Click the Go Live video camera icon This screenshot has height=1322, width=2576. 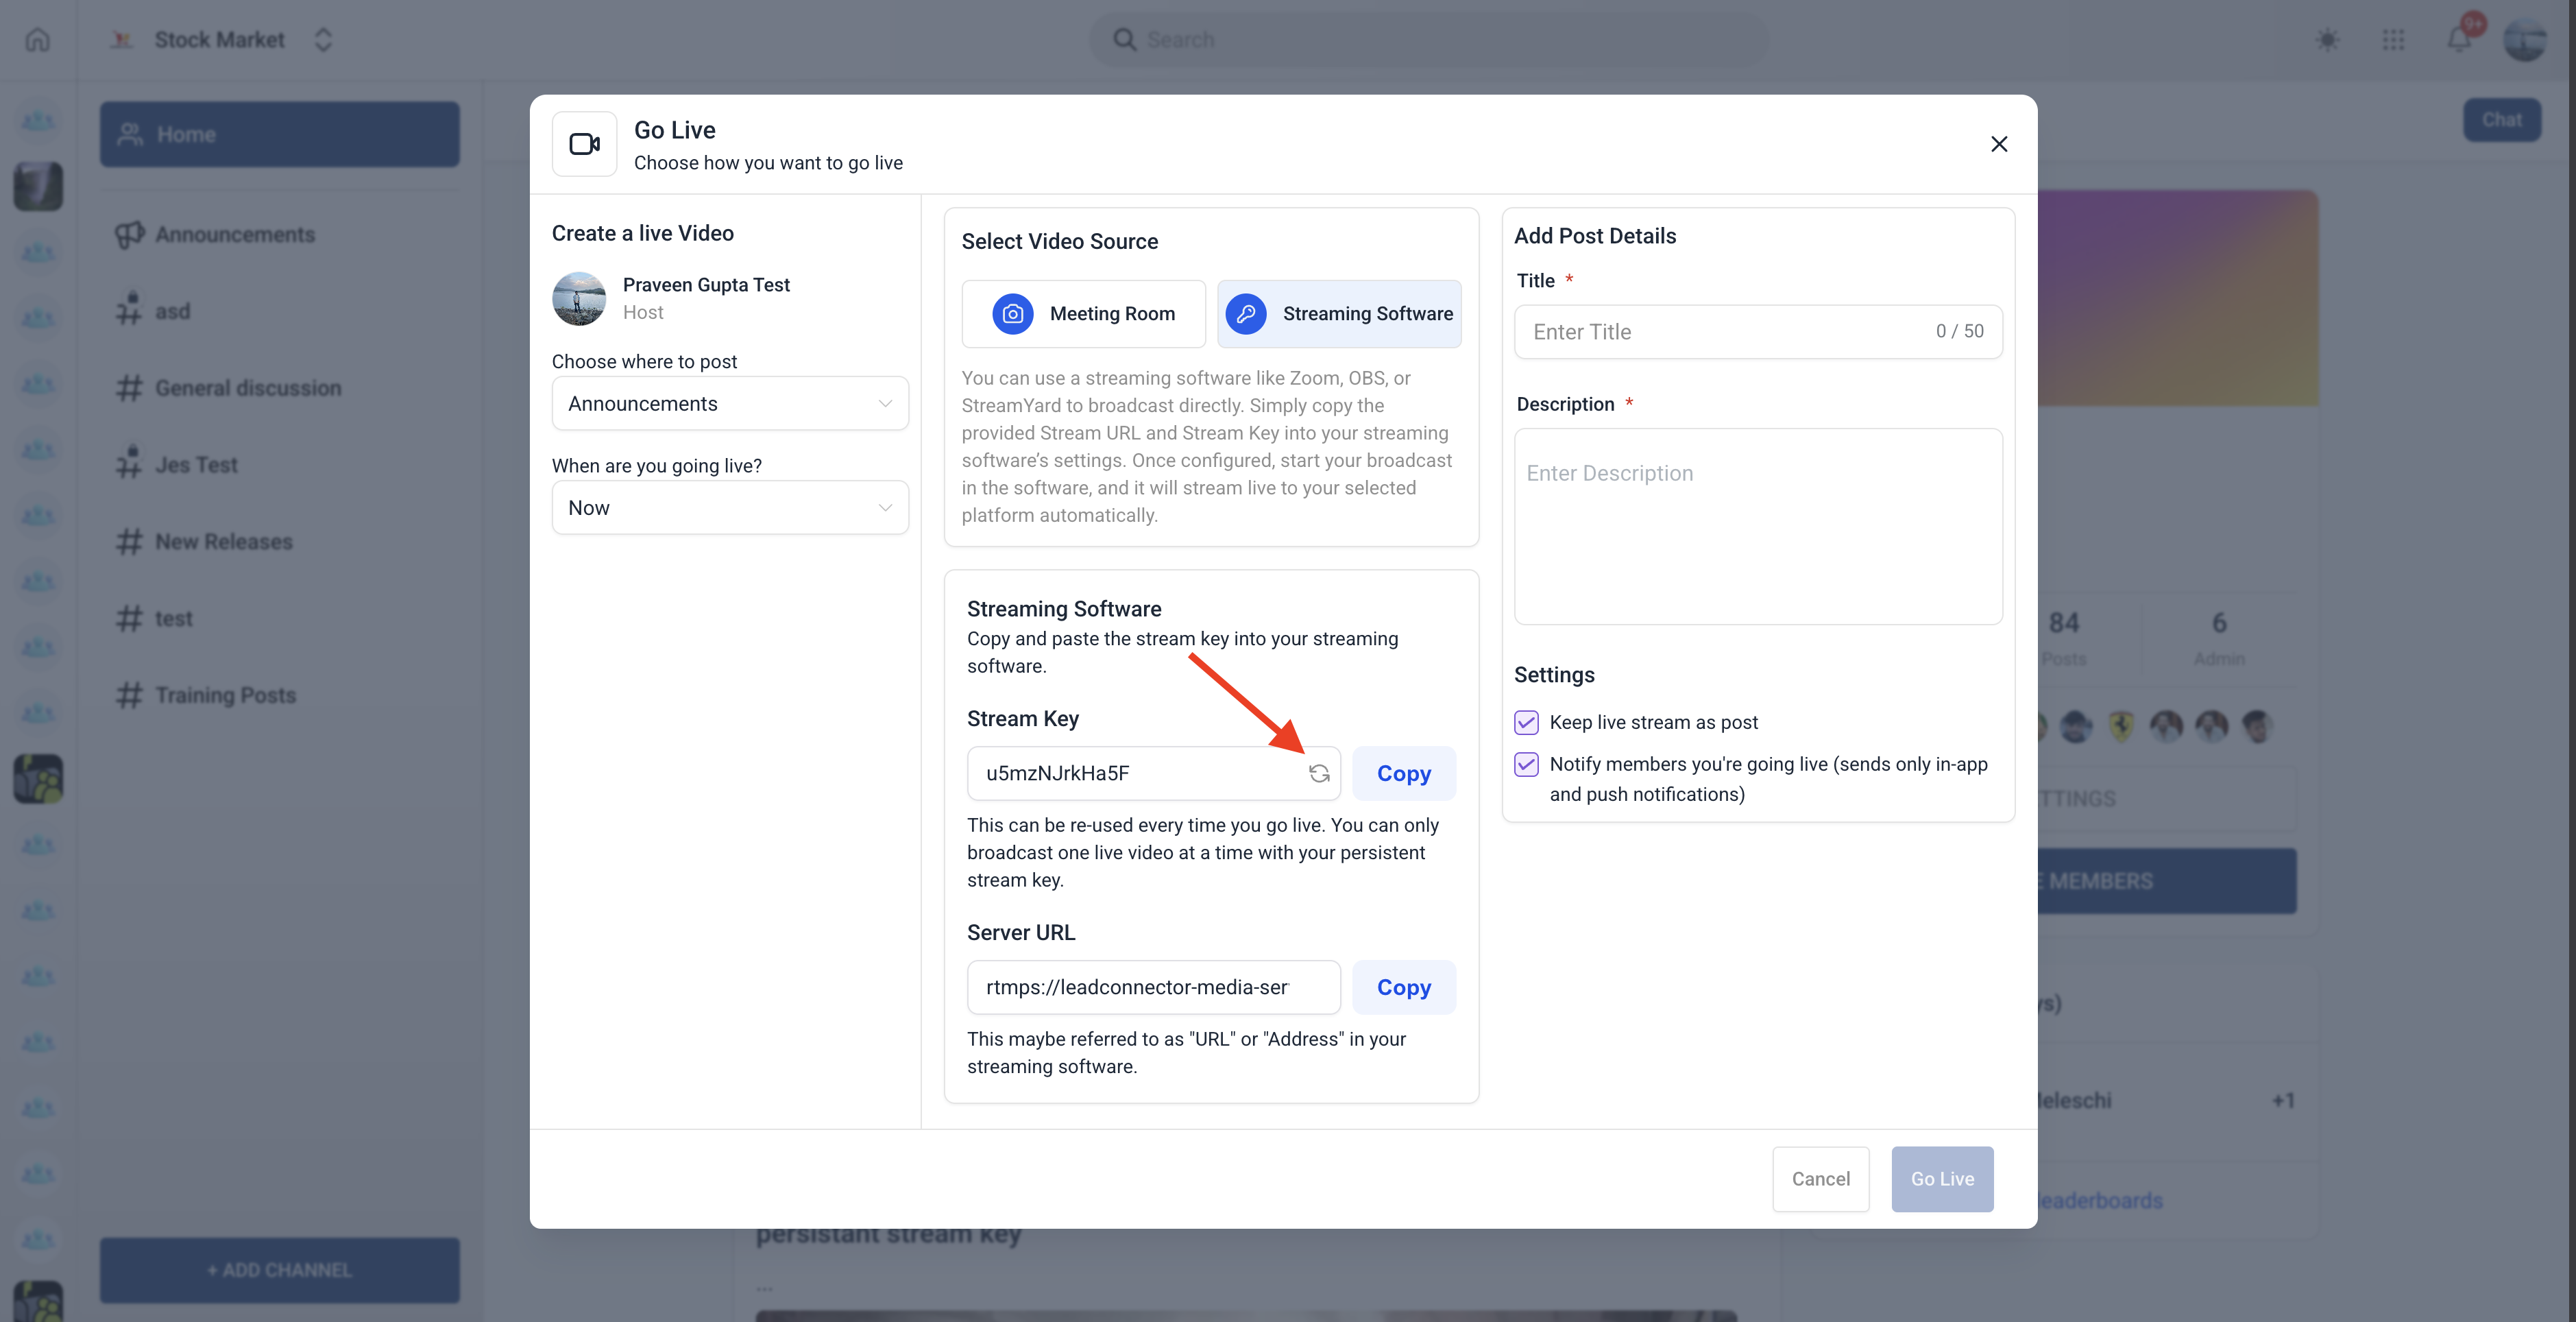584,144
